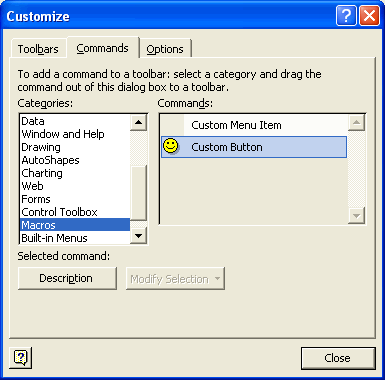Click the question mark help button in title bar
The height and width of the screenshot is (380, 385).
click(x=346, y=15)
